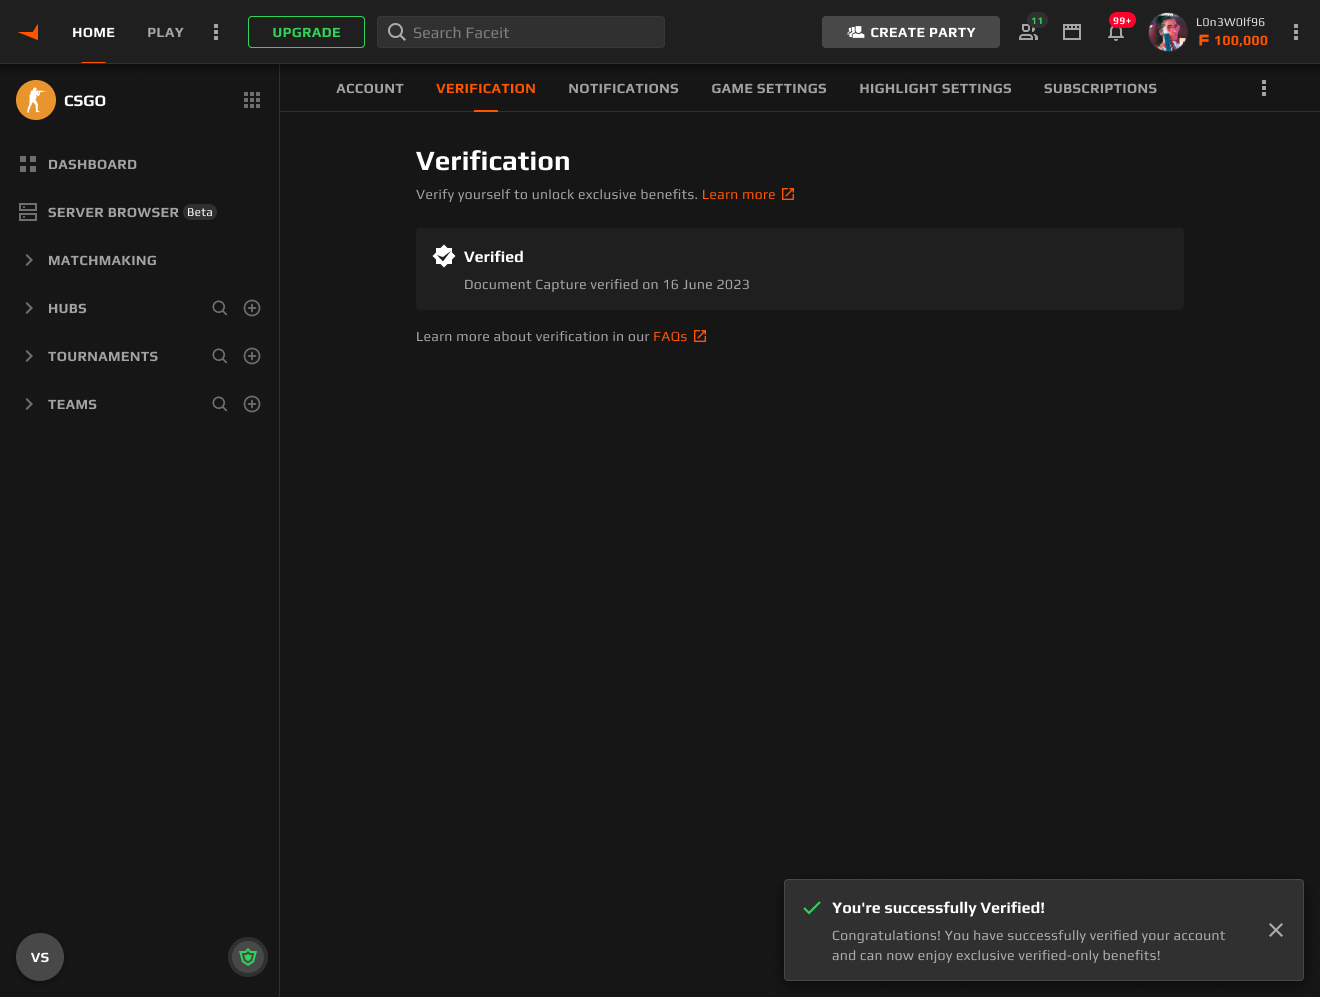Open the game selector grid icon
This screenshot has width=1320, height=997.
point(252,100)
